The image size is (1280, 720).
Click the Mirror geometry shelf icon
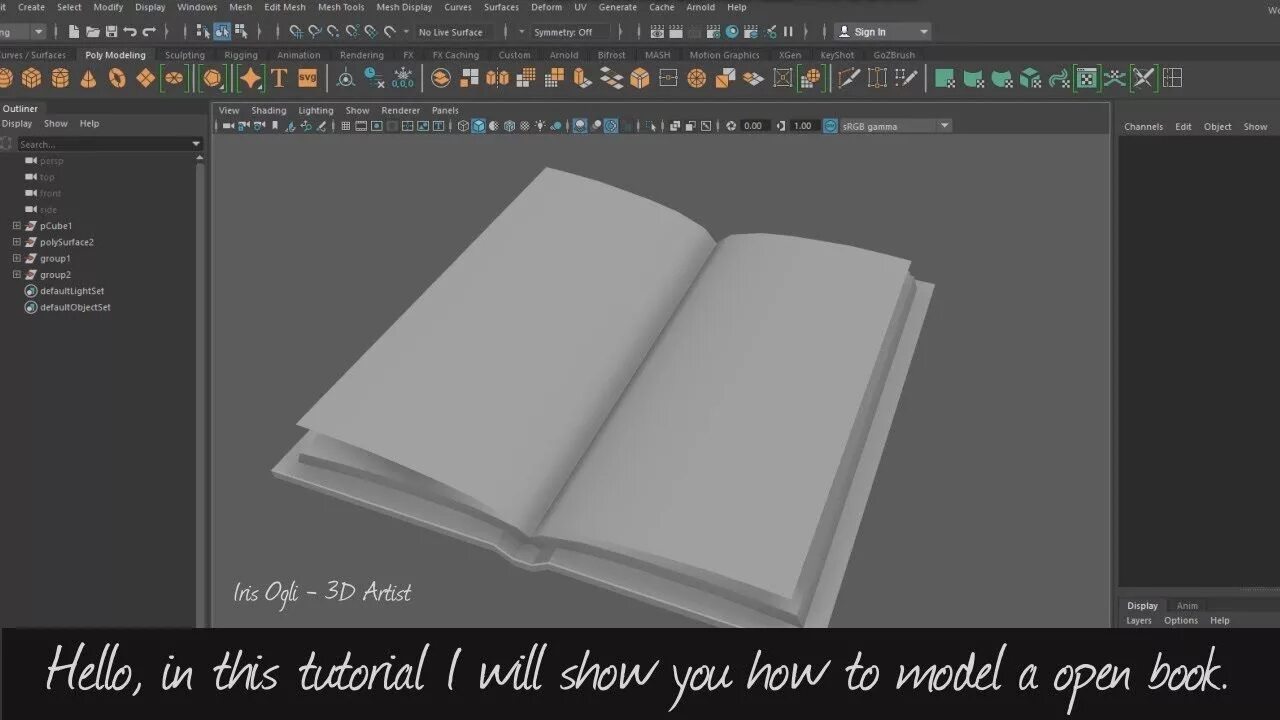coord(497,78)
